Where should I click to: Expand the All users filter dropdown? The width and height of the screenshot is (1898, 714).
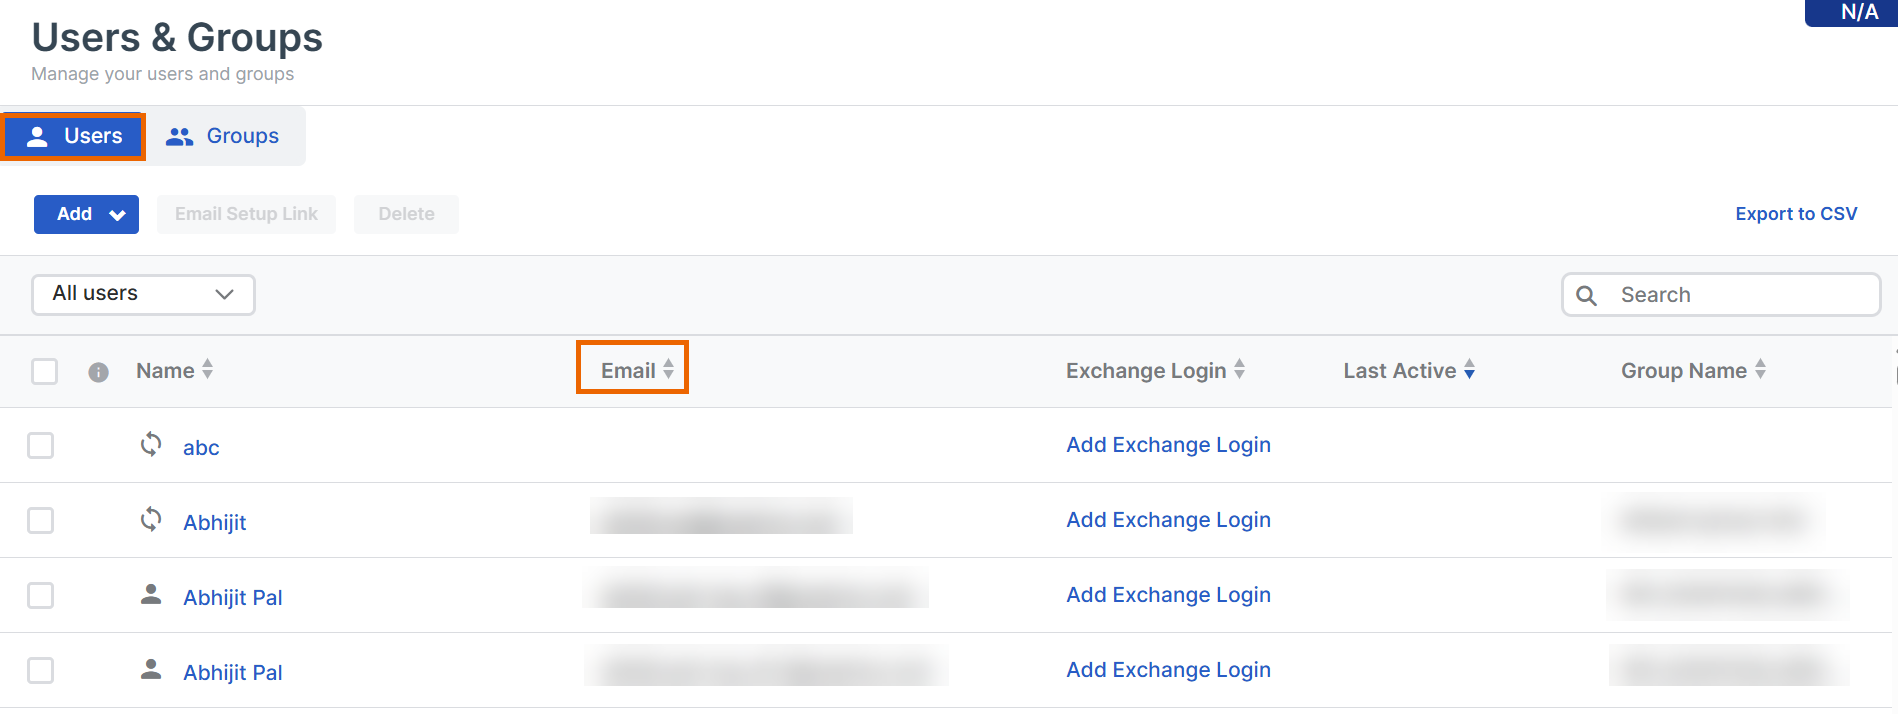143,294
